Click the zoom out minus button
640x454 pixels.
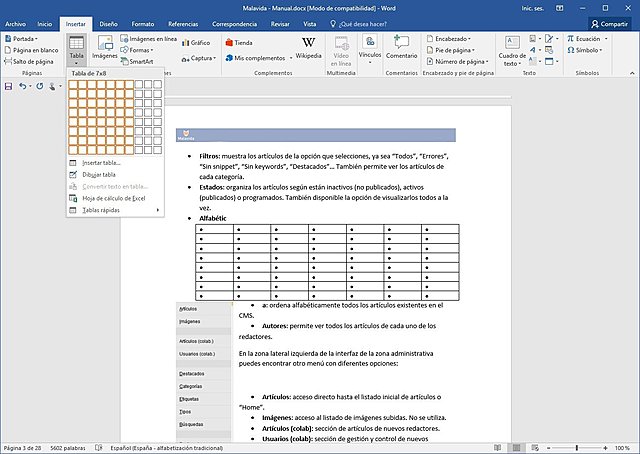point(549,448)
